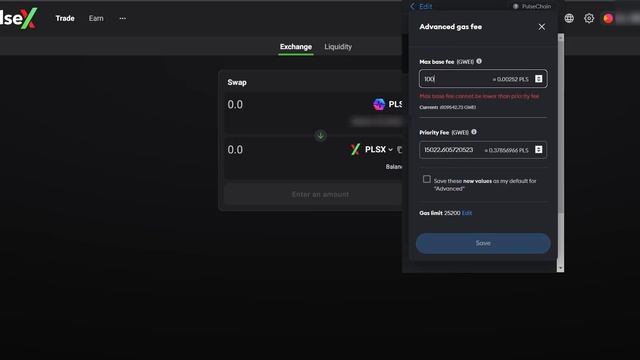Switch to the Exchange tab
The height and width of the screenshot is (360, 640).
[x=296, y=47]
